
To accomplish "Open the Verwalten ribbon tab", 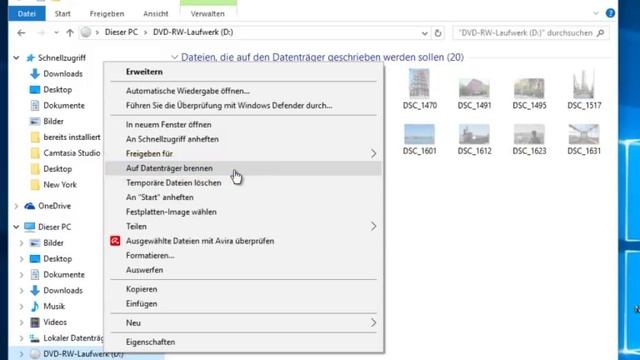I will pyautogui.click(x=208, y=13).
